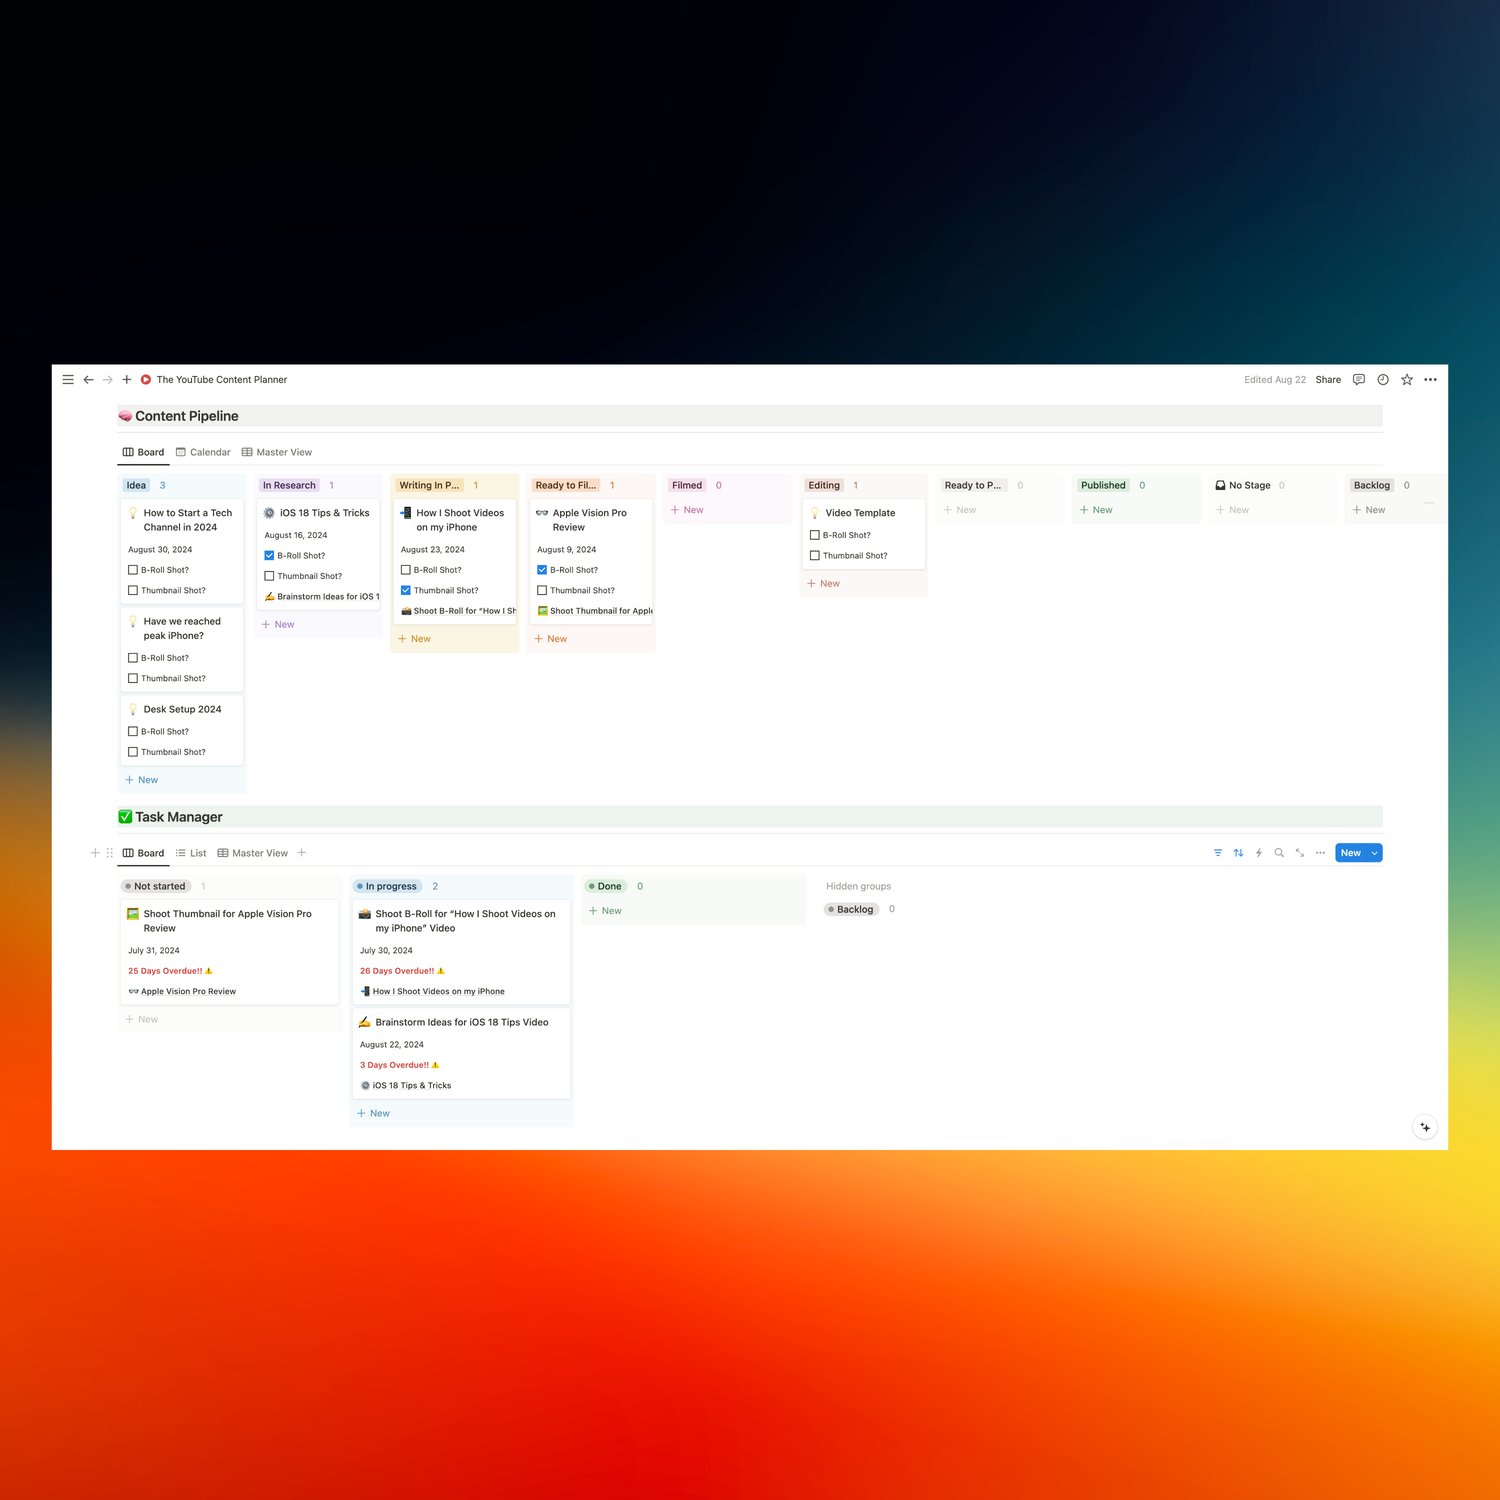Favorite the page with star icon
1500x1500 pixels.
click(x=1407, y=380)
